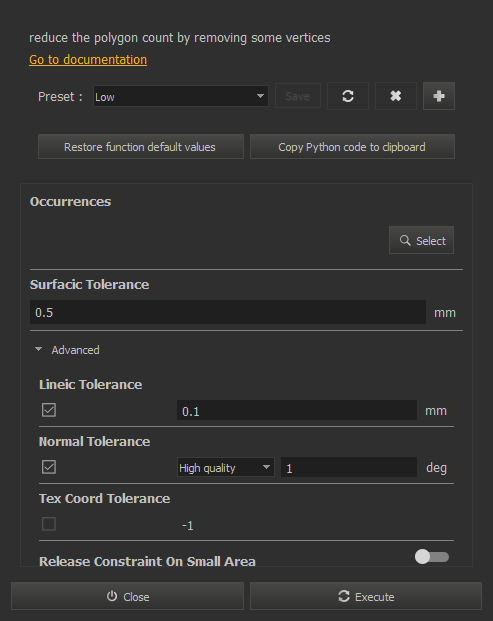Screen dimensions: 493x621
Task: Click the reload preset icon button
Action: coord(348,96)
